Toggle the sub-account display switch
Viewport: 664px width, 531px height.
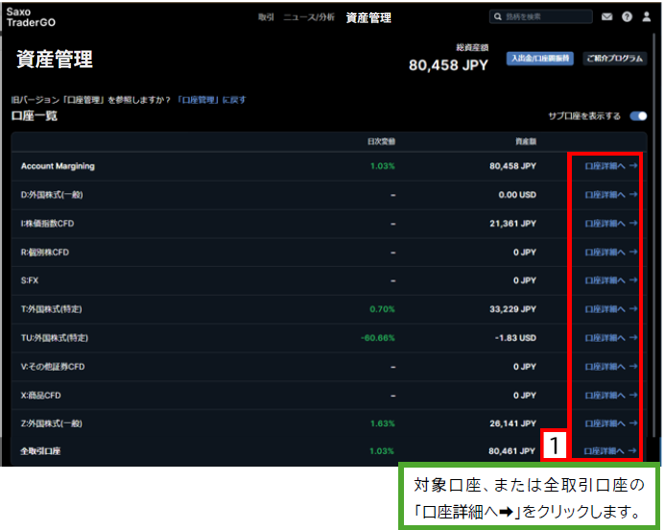[638, 116]
